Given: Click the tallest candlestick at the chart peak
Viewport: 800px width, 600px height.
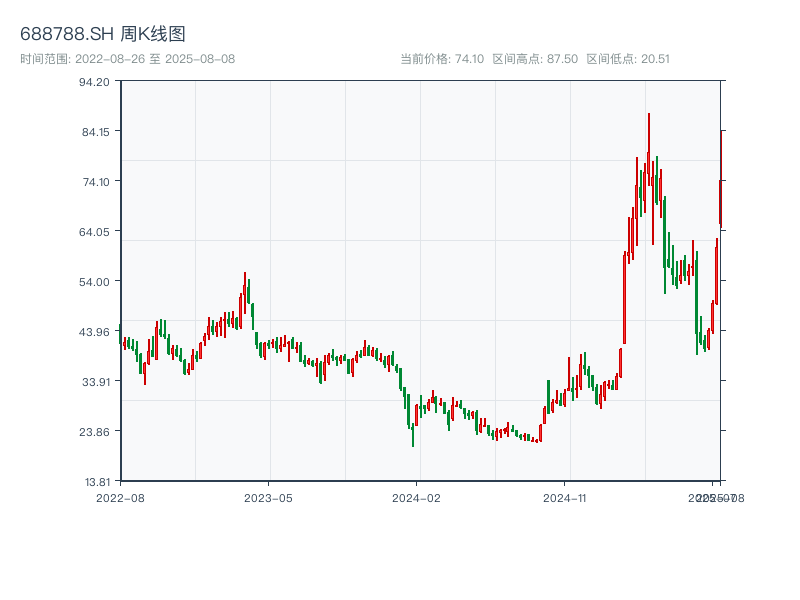Looking at the screenshot, I should click(648, 150).
